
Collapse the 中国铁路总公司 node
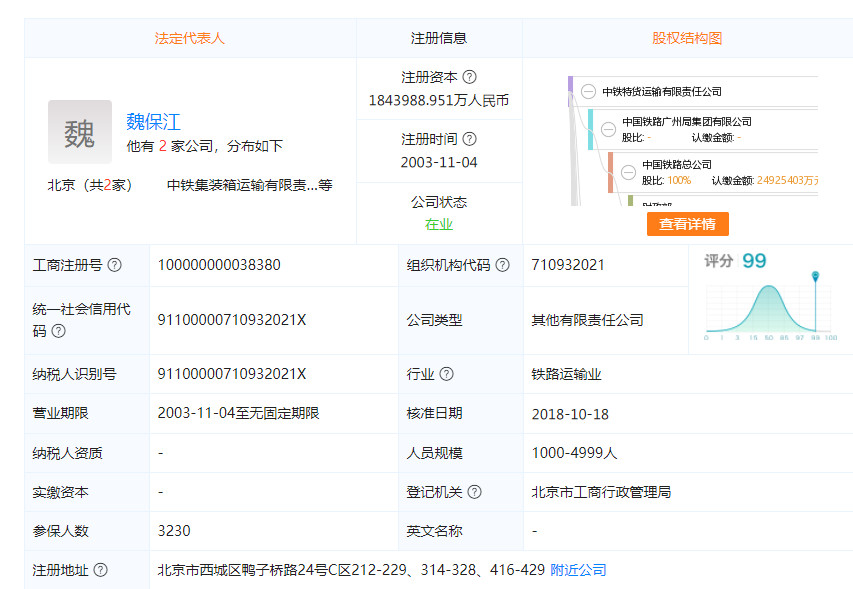point(628,172)
